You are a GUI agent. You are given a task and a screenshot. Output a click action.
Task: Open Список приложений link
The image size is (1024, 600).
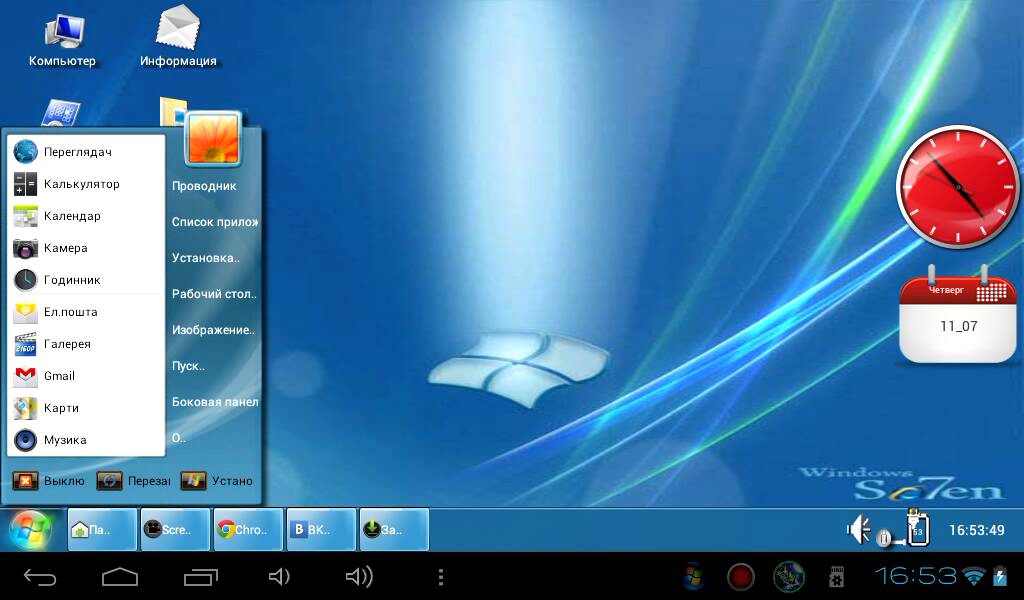215,222
